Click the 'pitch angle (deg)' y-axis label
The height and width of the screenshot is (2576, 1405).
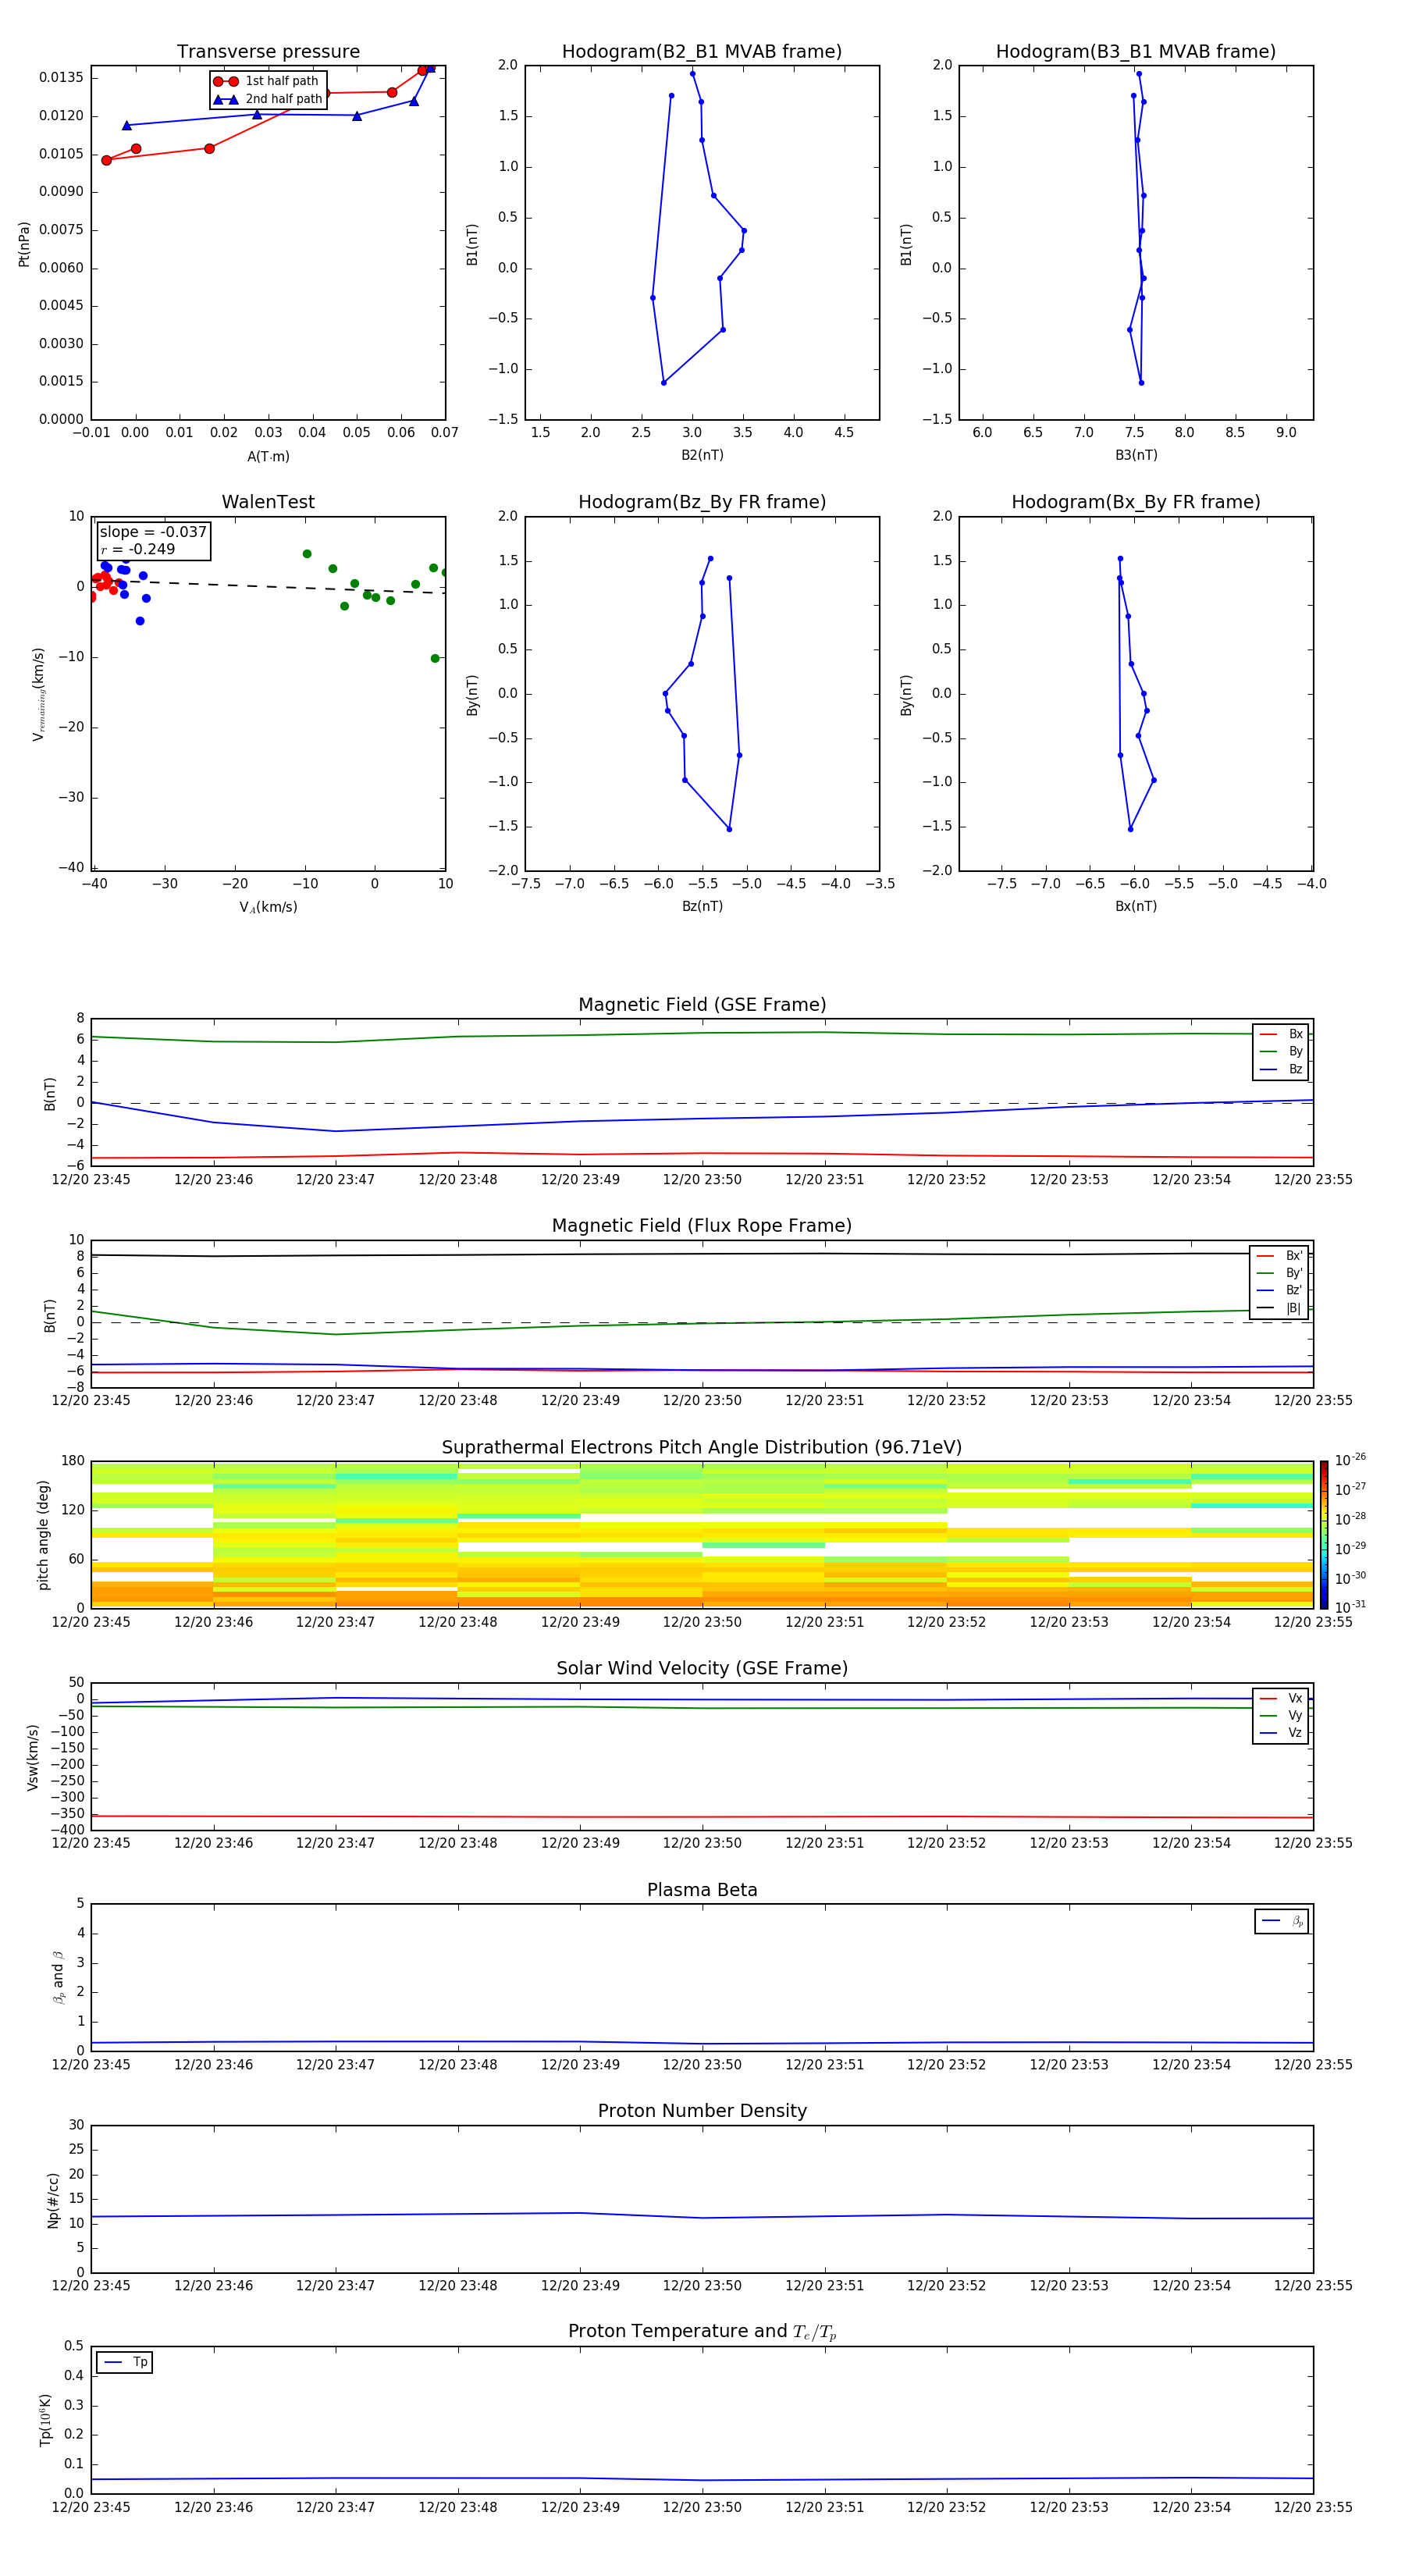pos(43,1535)
